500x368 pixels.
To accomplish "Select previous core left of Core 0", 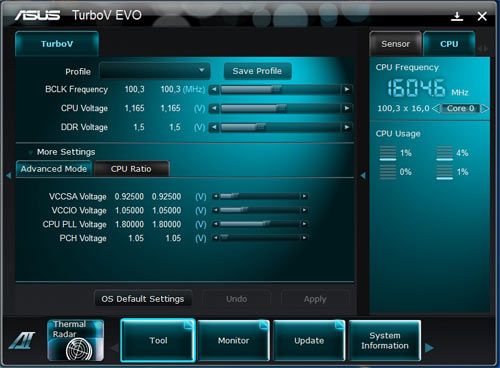I will pyautogui.click(x=435, y=108).
